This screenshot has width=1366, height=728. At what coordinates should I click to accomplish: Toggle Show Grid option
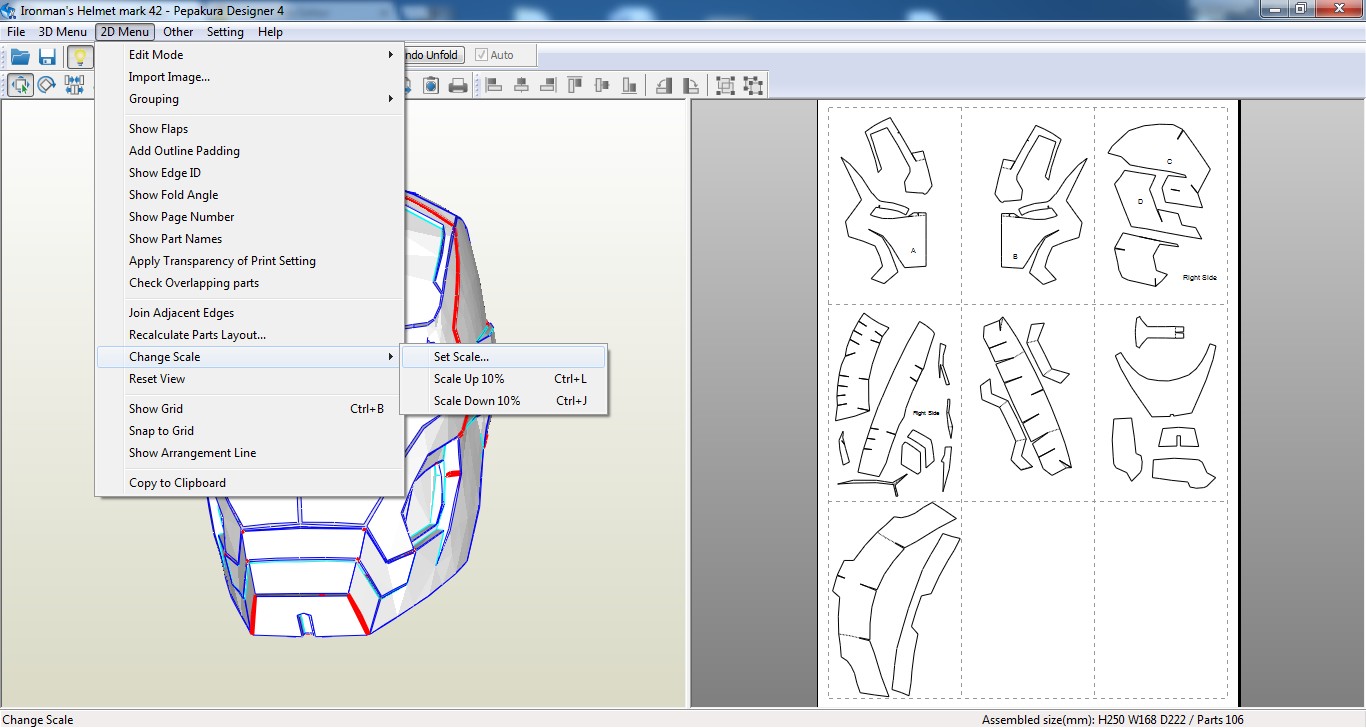pos(250,409)
